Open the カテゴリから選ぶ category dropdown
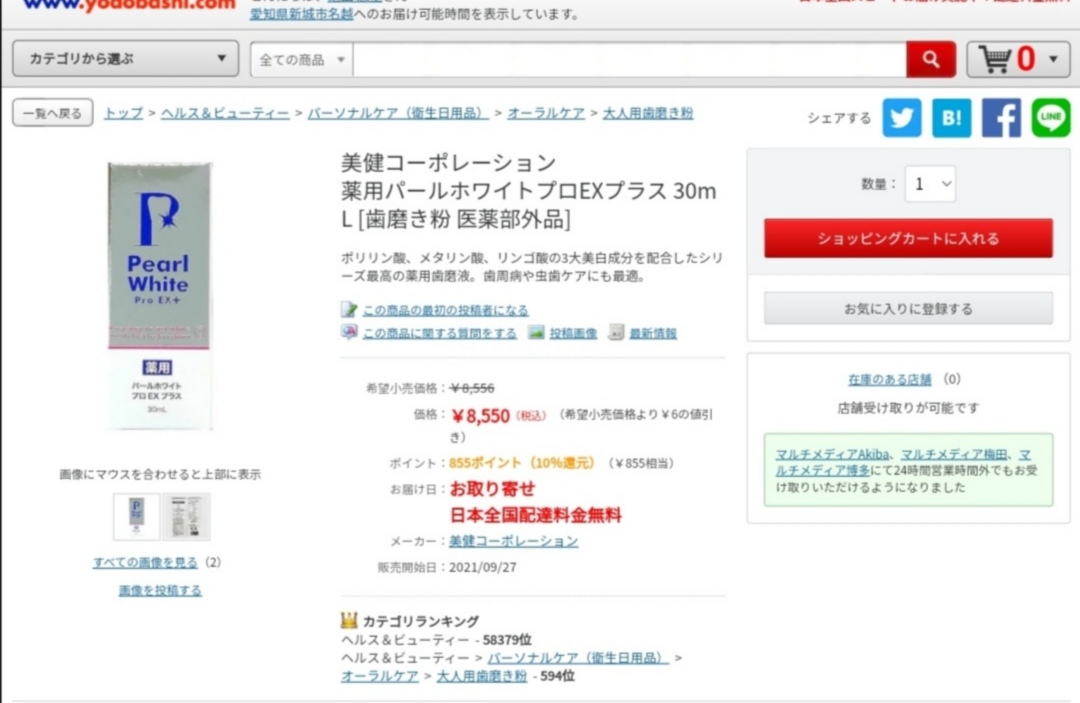The width and height of the screenshot is (1080, 703). point(126,59)
